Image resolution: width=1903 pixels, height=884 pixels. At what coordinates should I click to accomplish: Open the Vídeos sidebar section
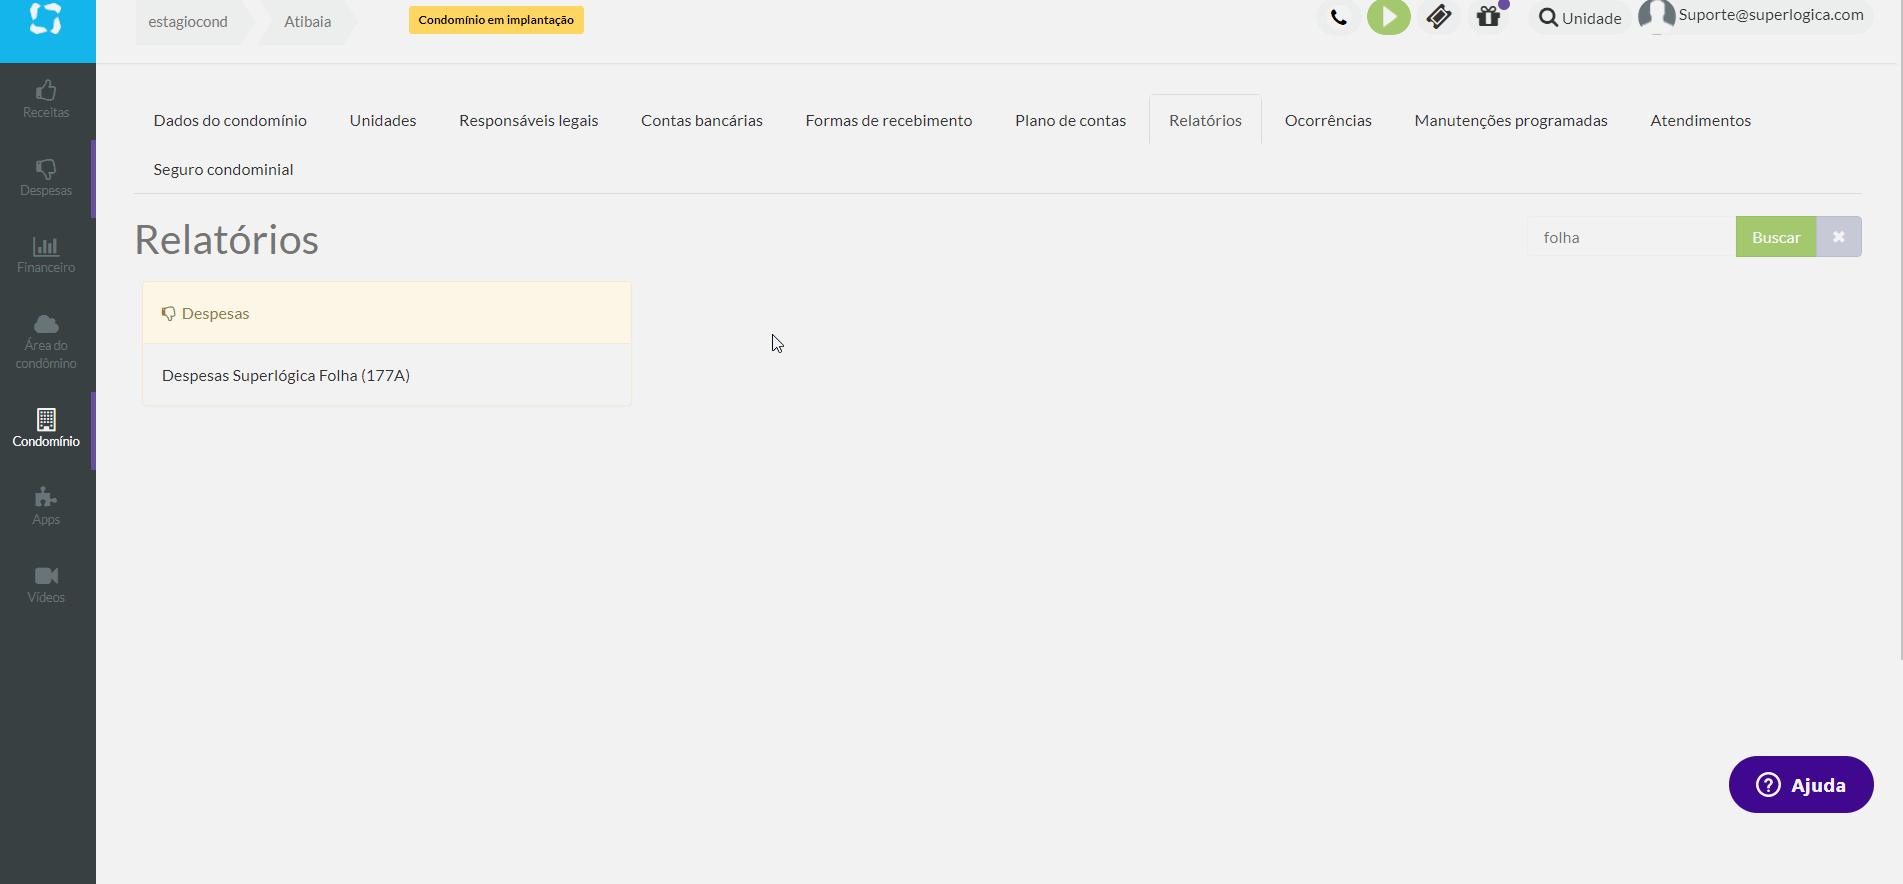pyautogui.click(x=46, y=585)
